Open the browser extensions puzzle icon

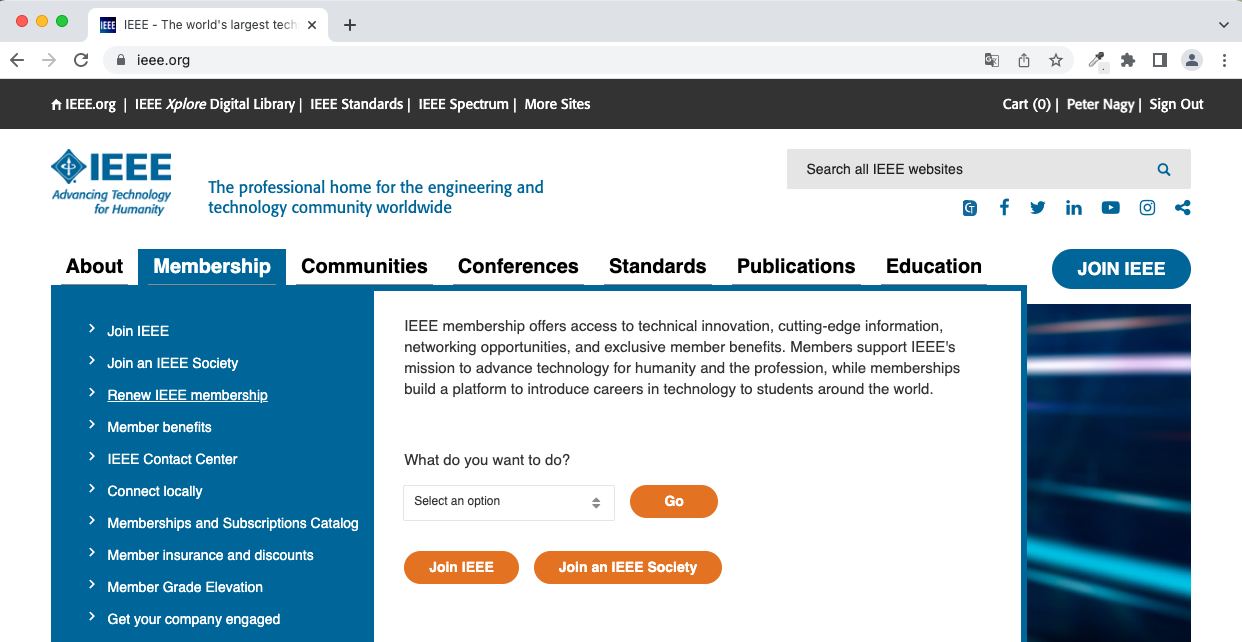pos(1128,60)
